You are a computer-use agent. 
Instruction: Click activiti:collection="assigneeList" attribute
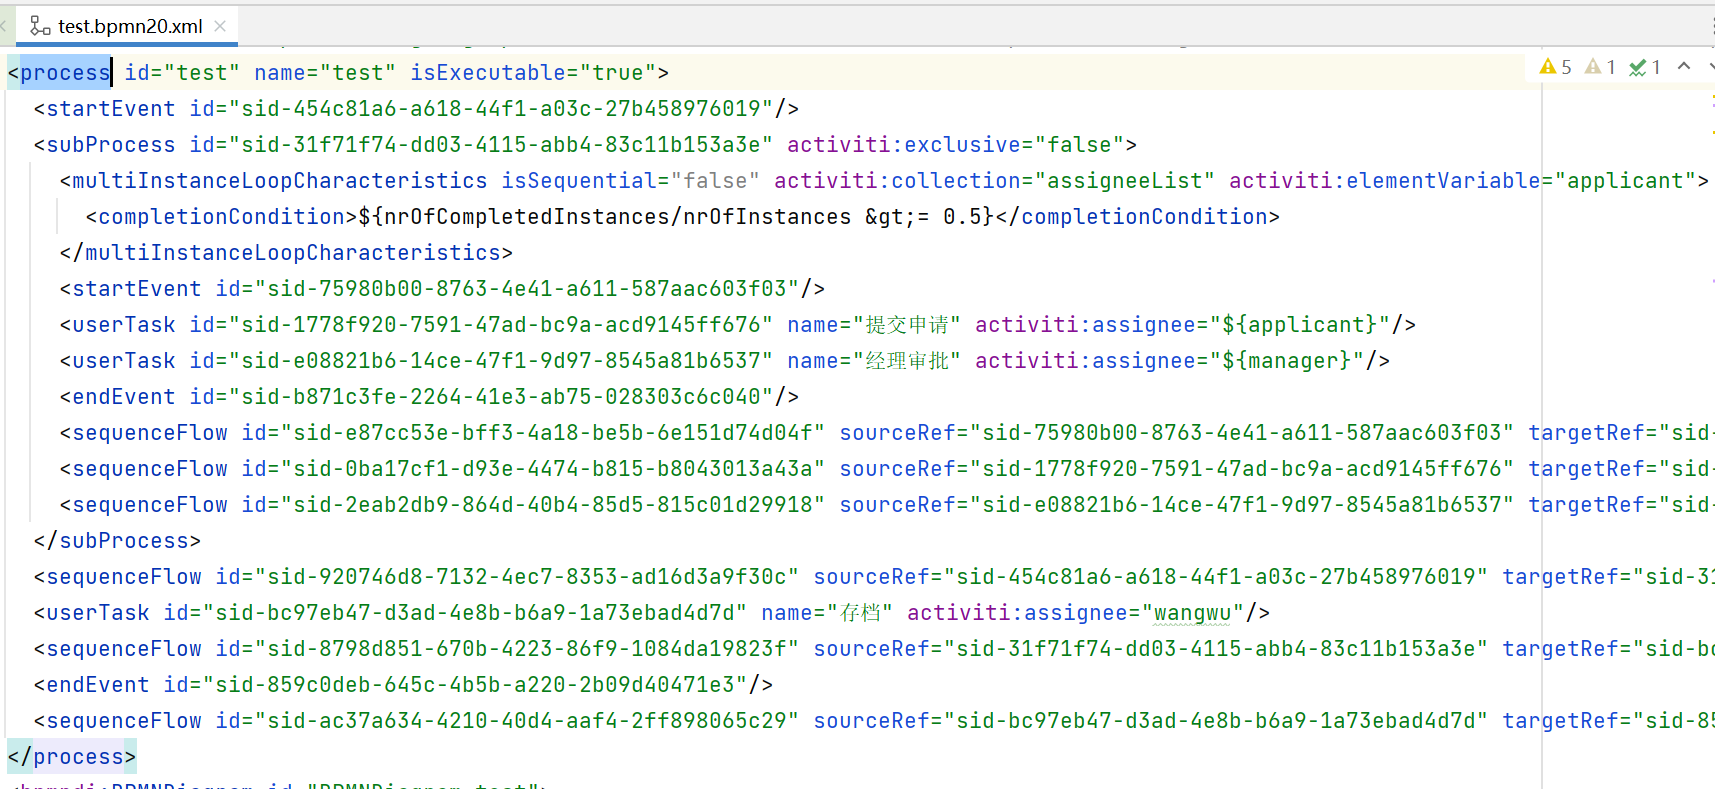[995, 181]
